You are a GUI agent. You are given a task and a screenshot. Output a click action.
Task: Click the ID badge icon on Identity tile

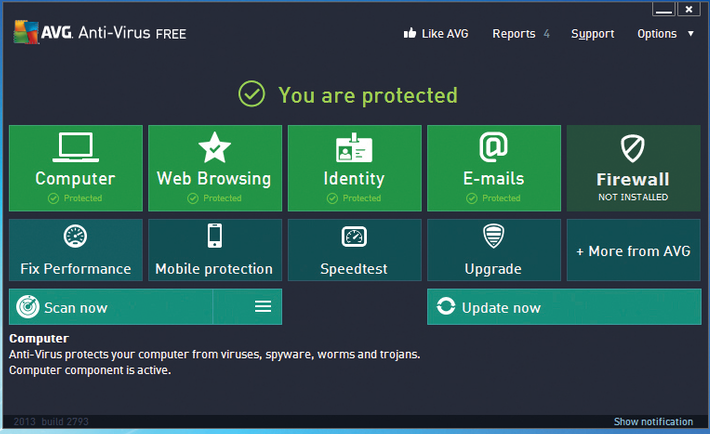coord(354,148)
